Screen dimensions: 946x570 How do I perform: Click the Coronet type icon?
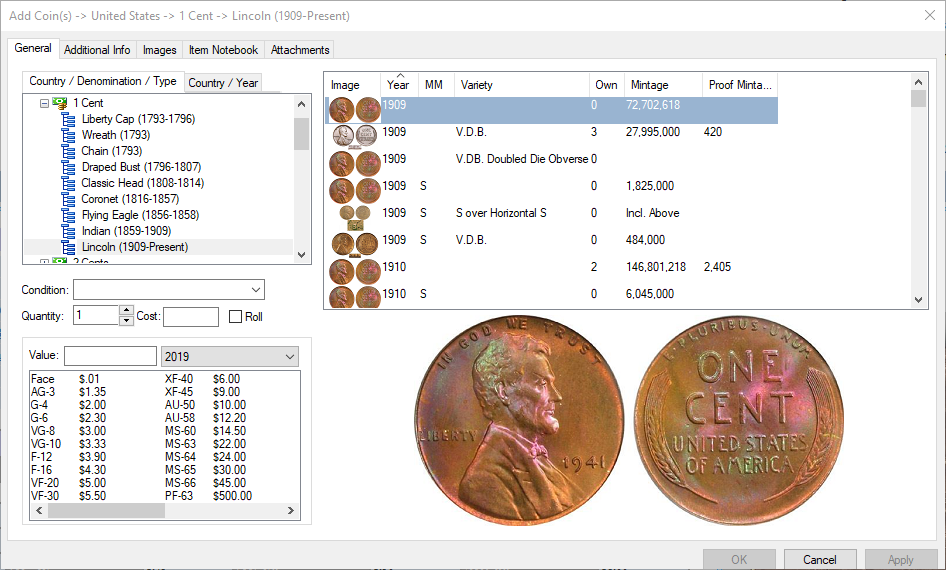click(68, 199)
